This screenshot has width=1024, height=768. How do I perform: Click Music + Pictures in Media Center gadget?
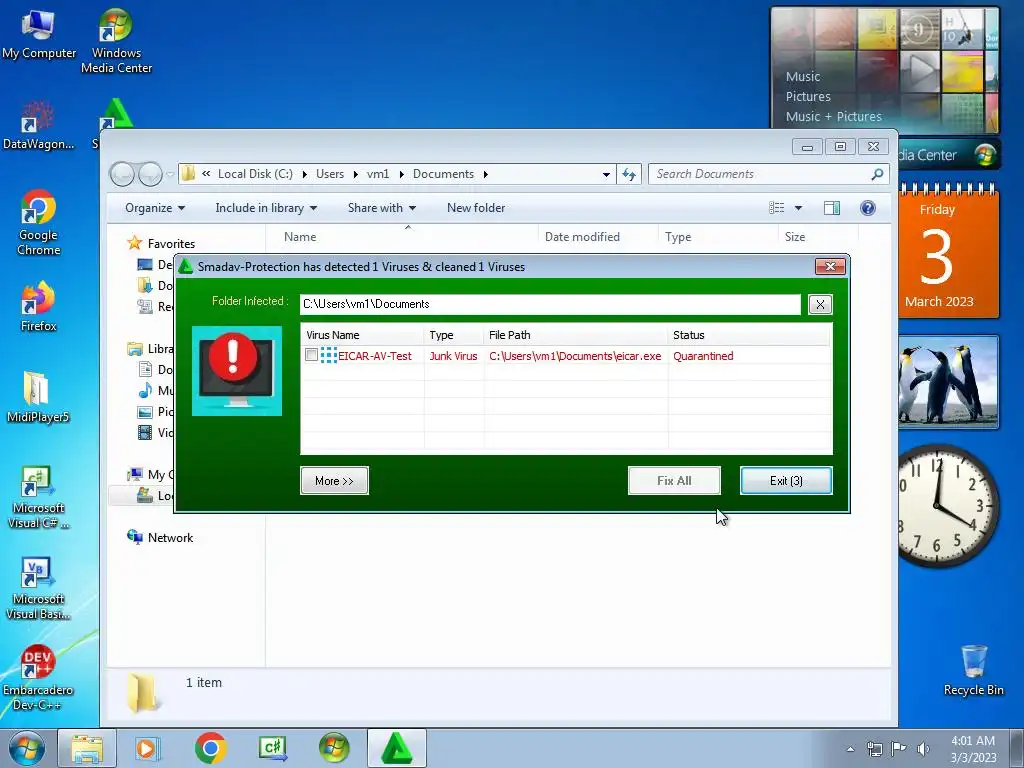point(833,116)
